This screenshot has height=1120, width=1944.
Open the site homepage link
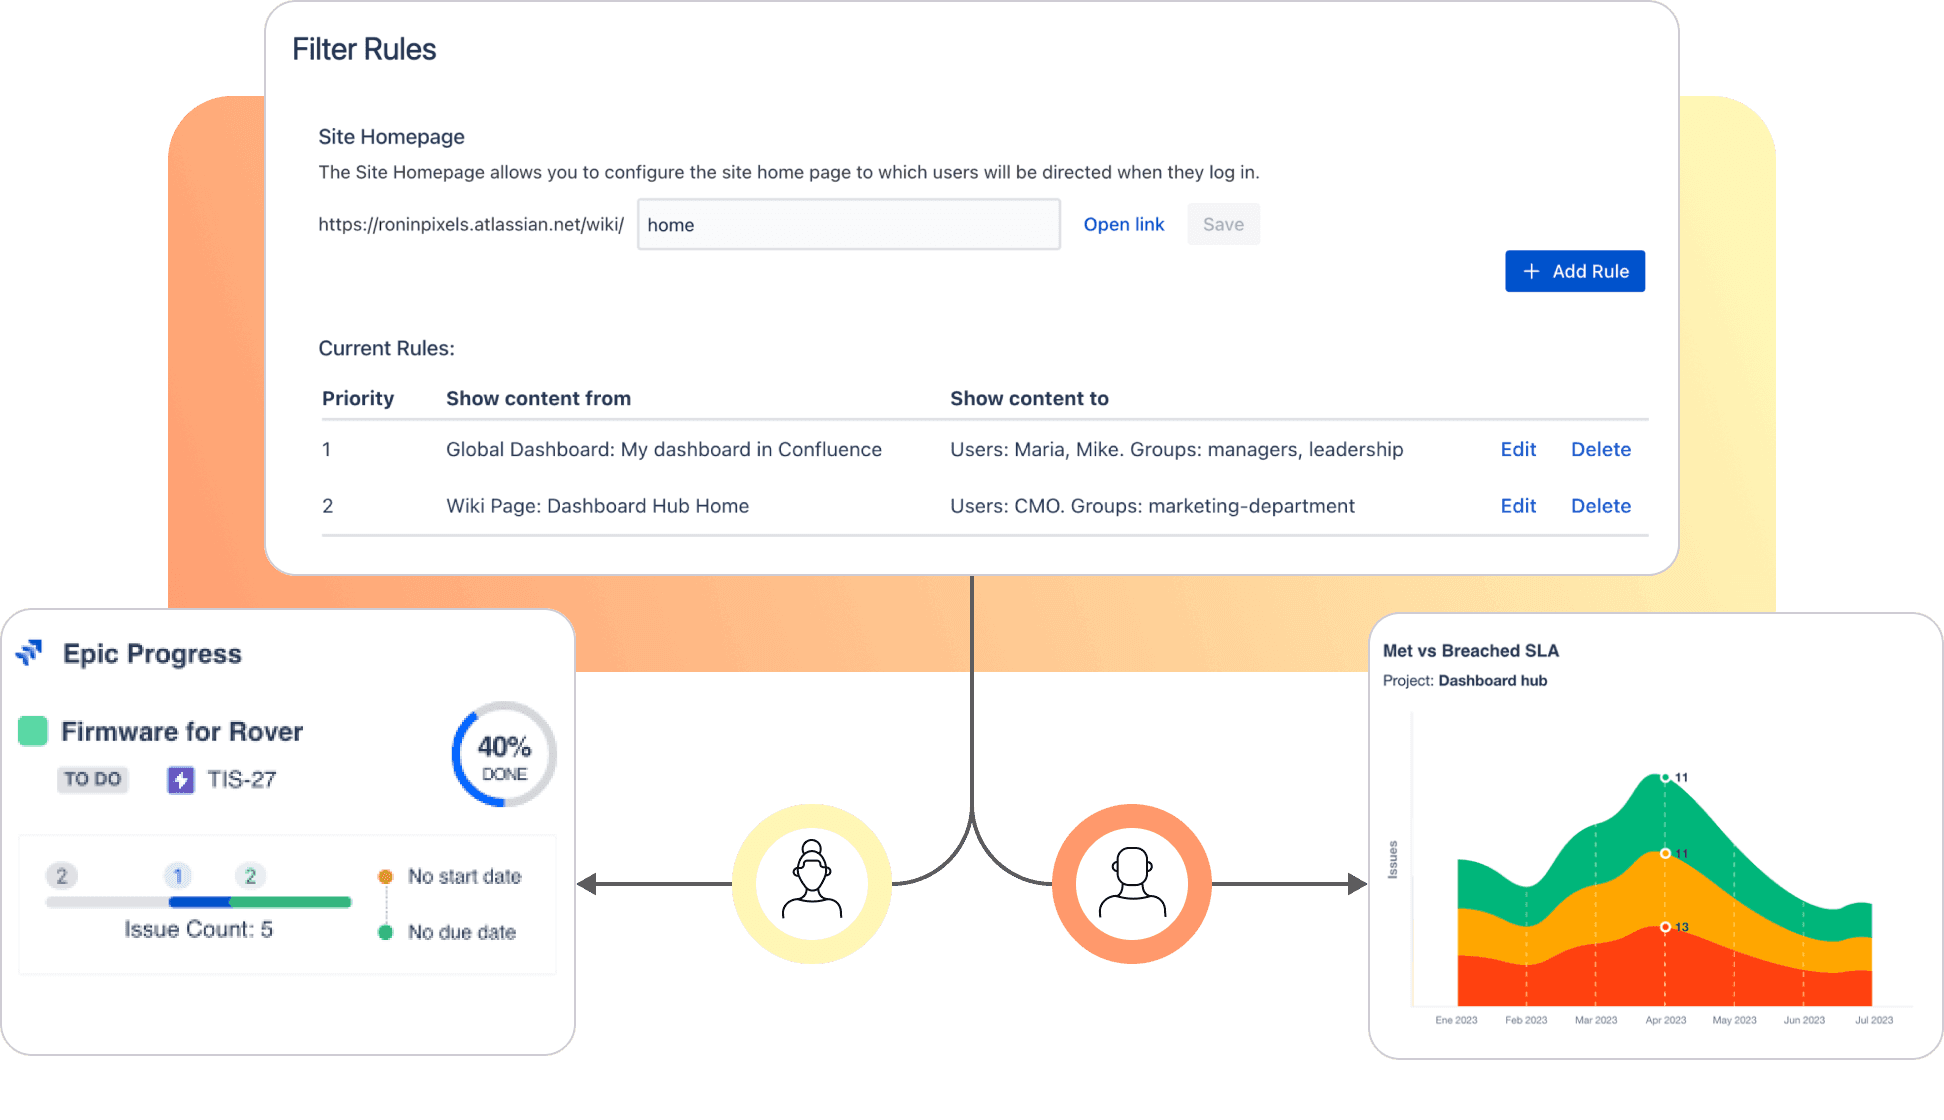tap(1124, 224)
